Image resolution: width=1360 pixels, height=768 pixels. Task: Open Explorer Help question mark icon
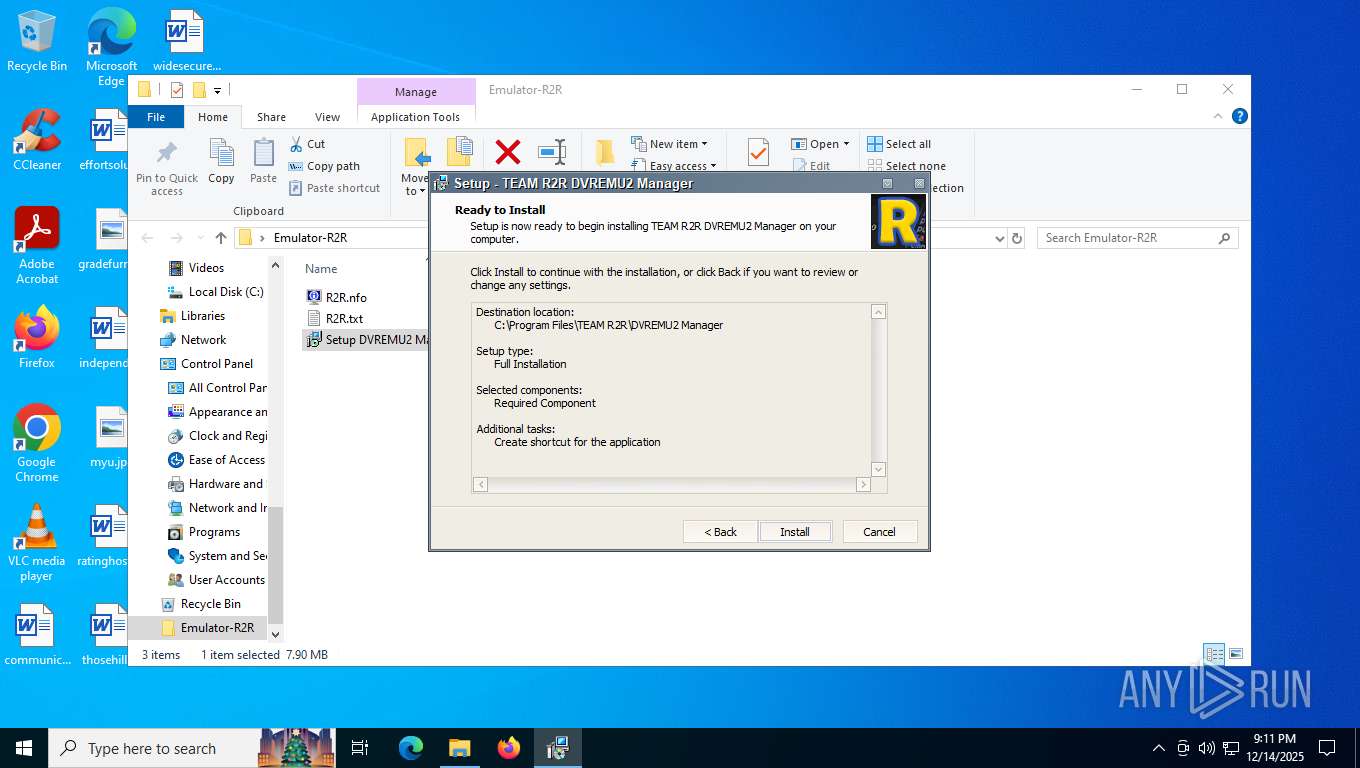(x=1240, y=117)
